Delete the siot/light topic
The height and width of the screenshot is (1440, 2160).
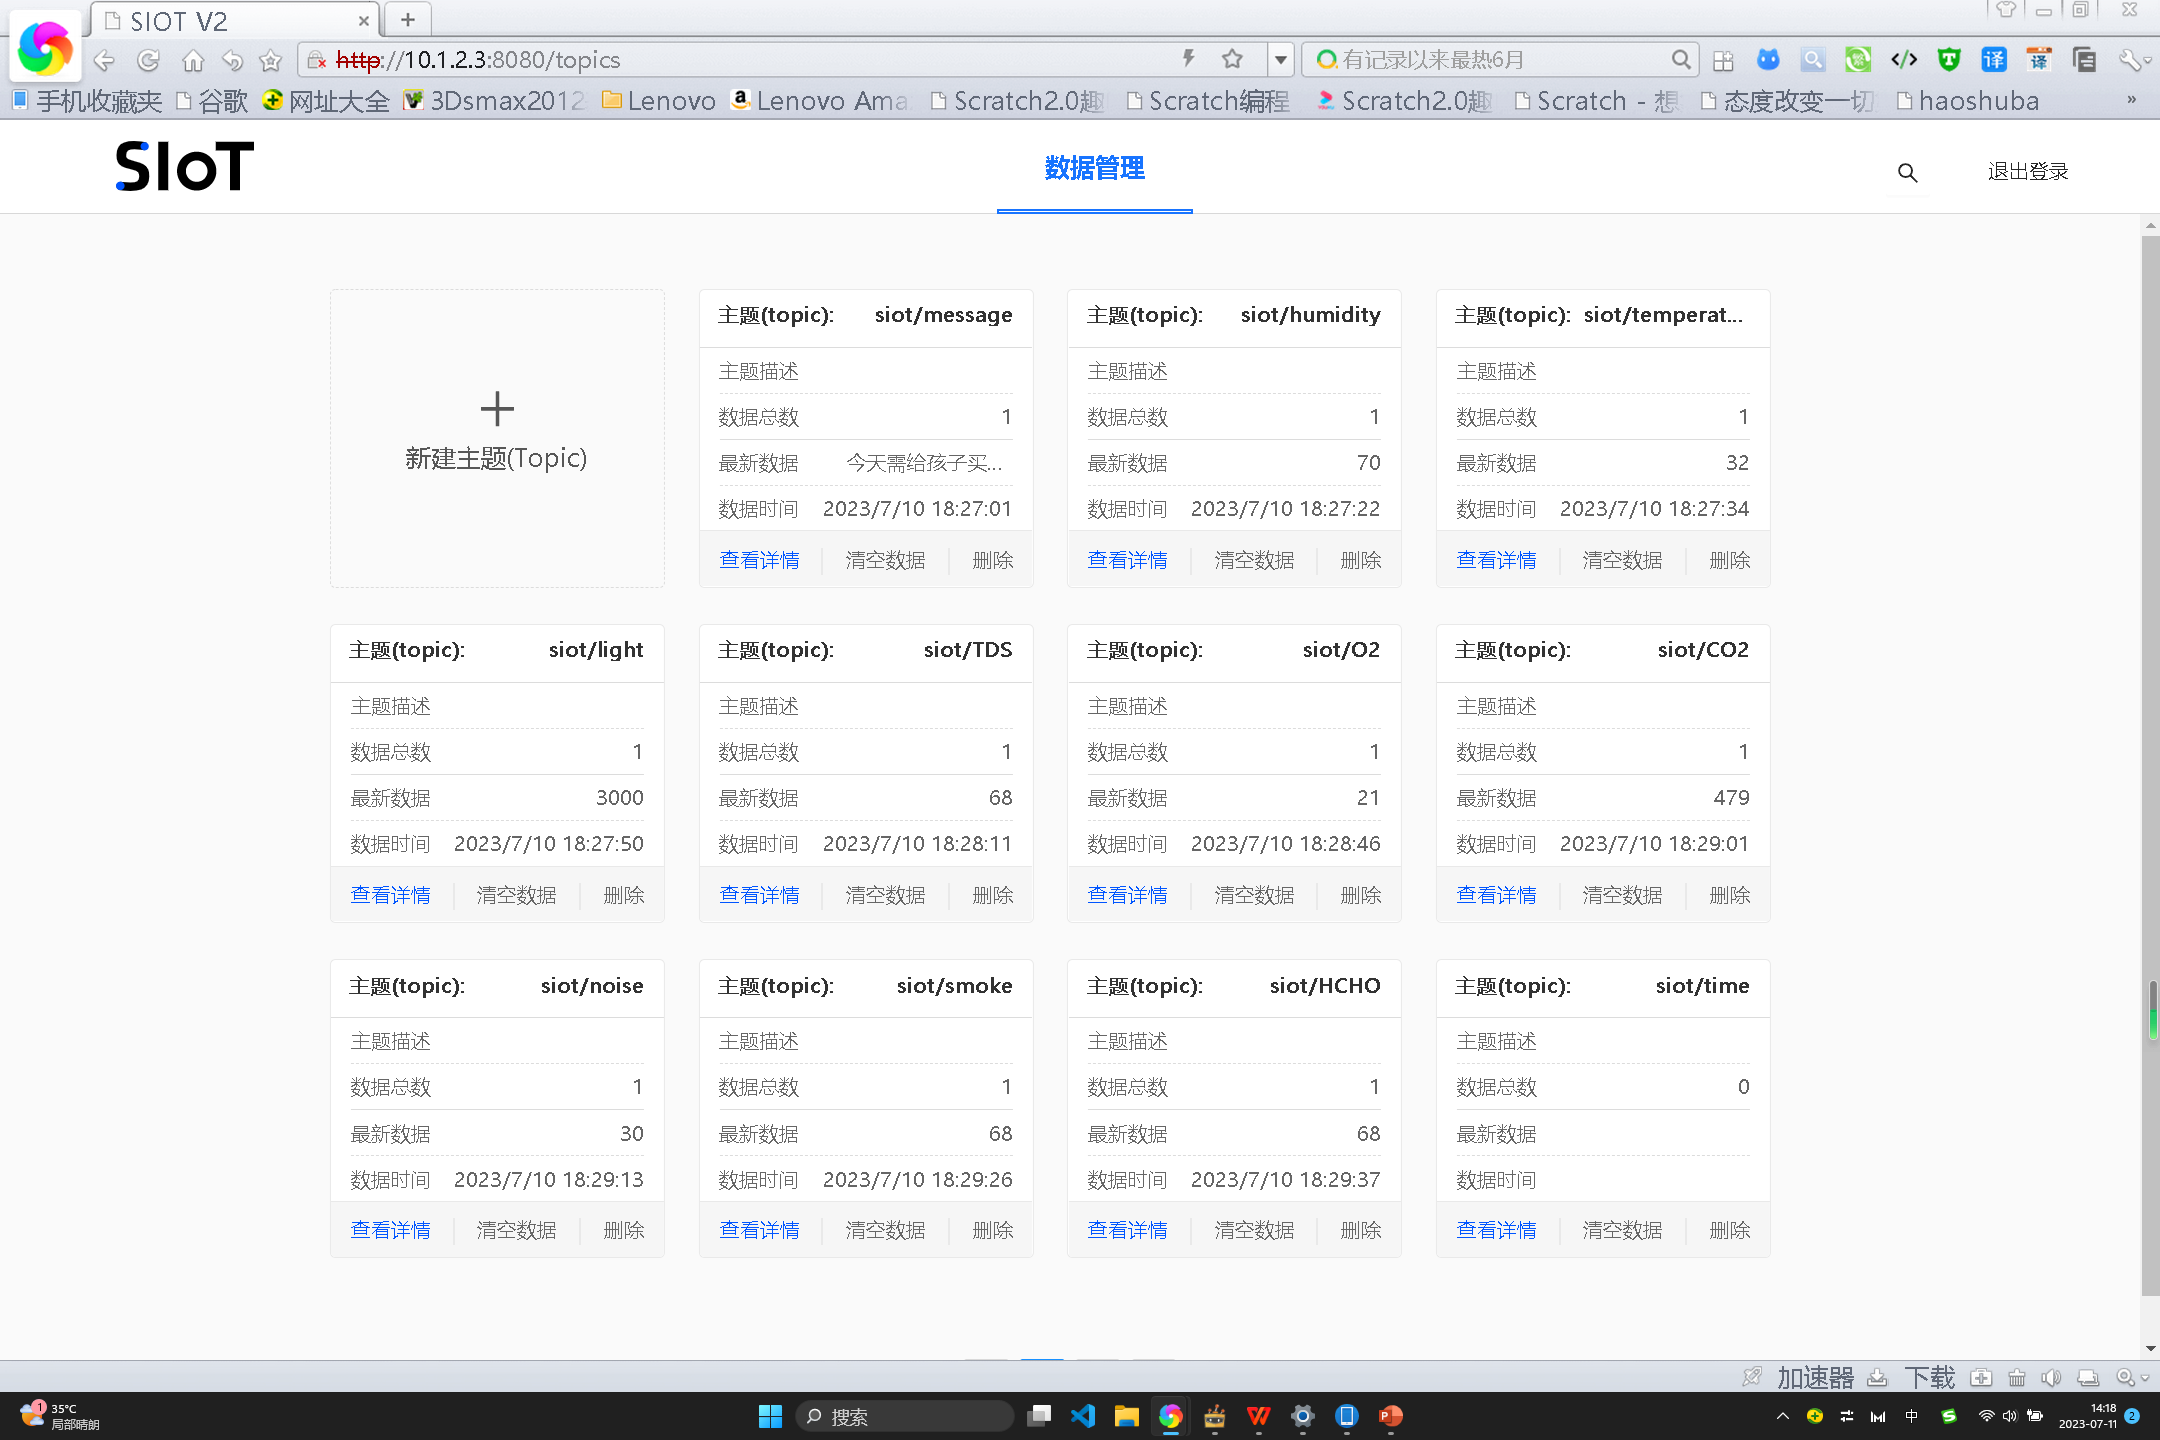click(x=624, y=895)
